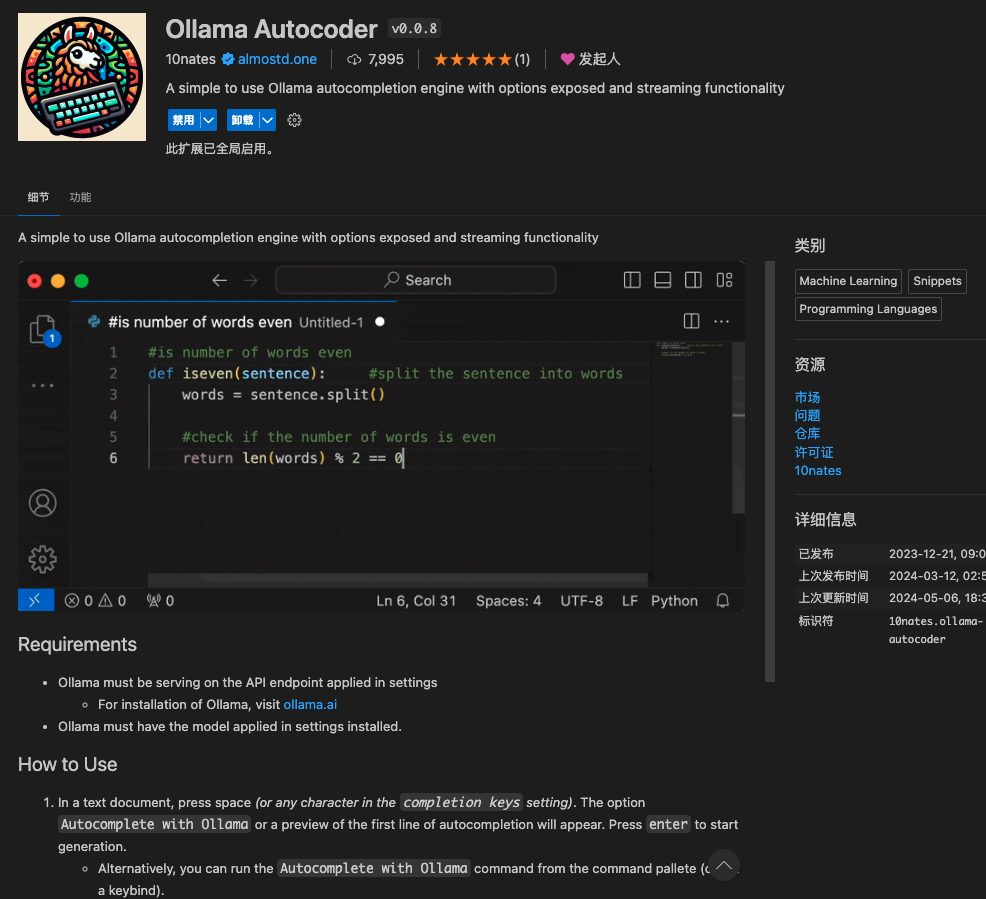Click the unsaved dot on Untitled-1 tab
The image size is (986, 899).
click(380, 321)
